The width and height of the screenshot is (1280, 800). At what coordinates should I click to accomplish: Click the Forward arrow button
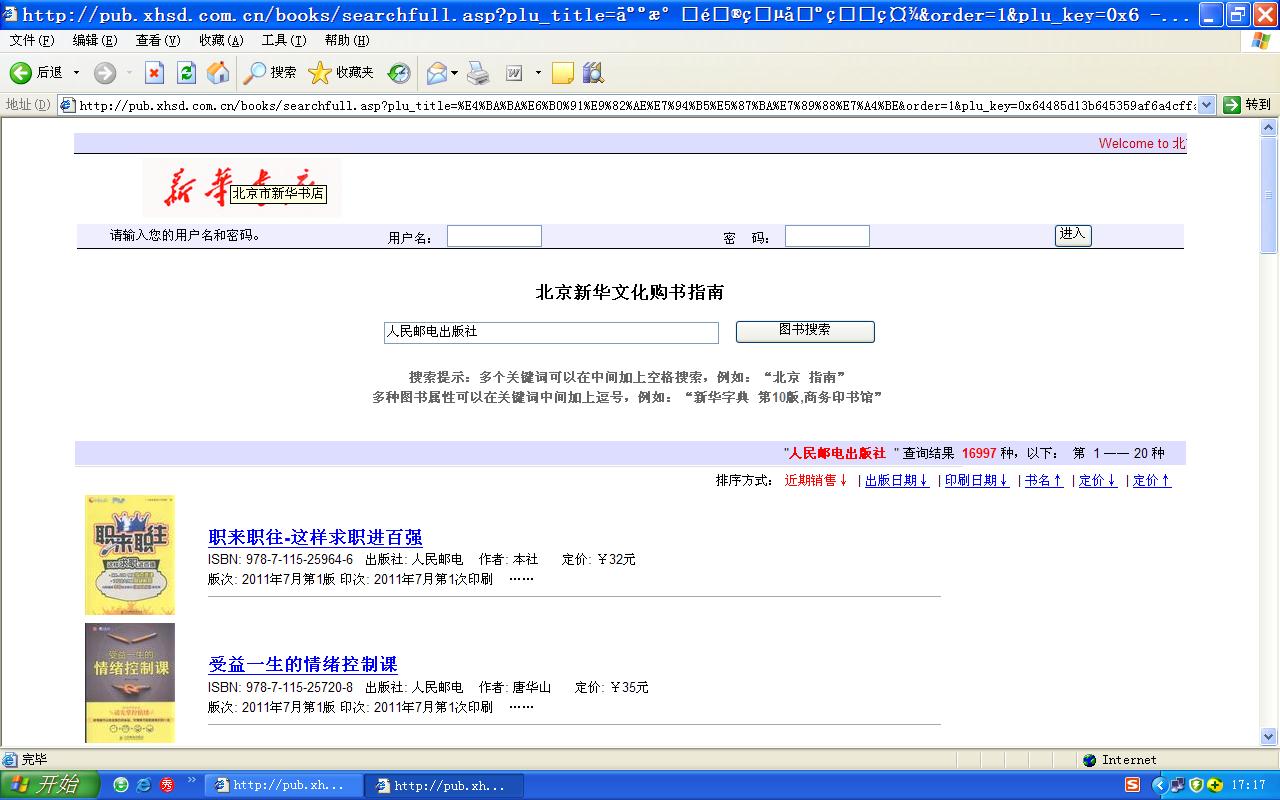click(105, 73)
